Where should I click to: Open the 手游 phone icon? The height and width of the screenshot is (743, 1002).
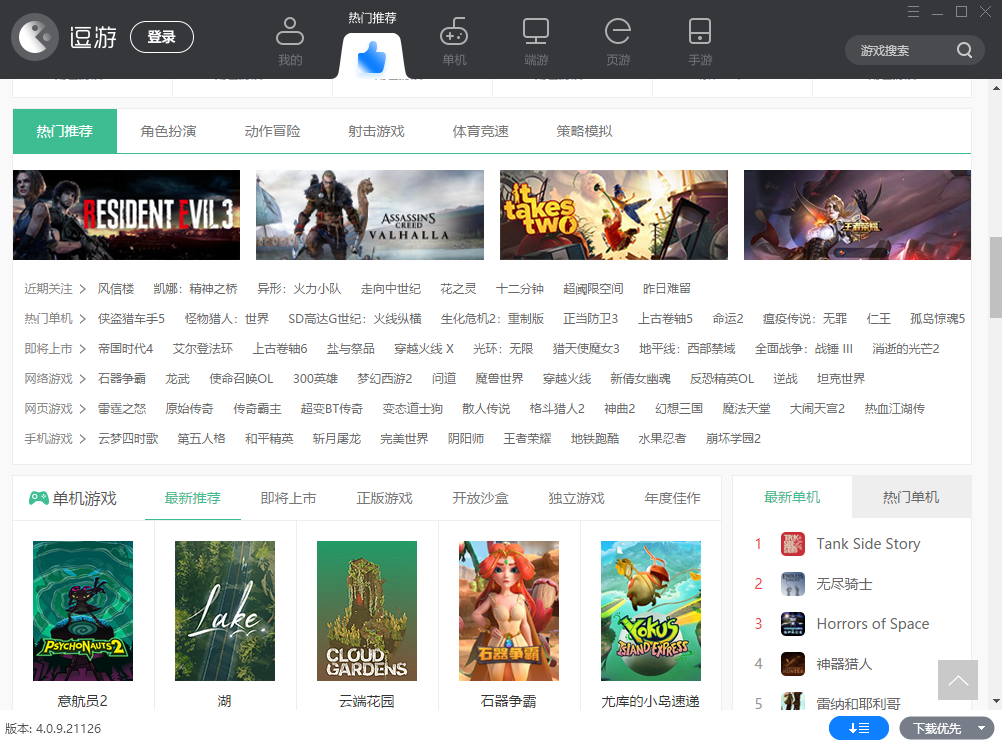coord(700,31)
